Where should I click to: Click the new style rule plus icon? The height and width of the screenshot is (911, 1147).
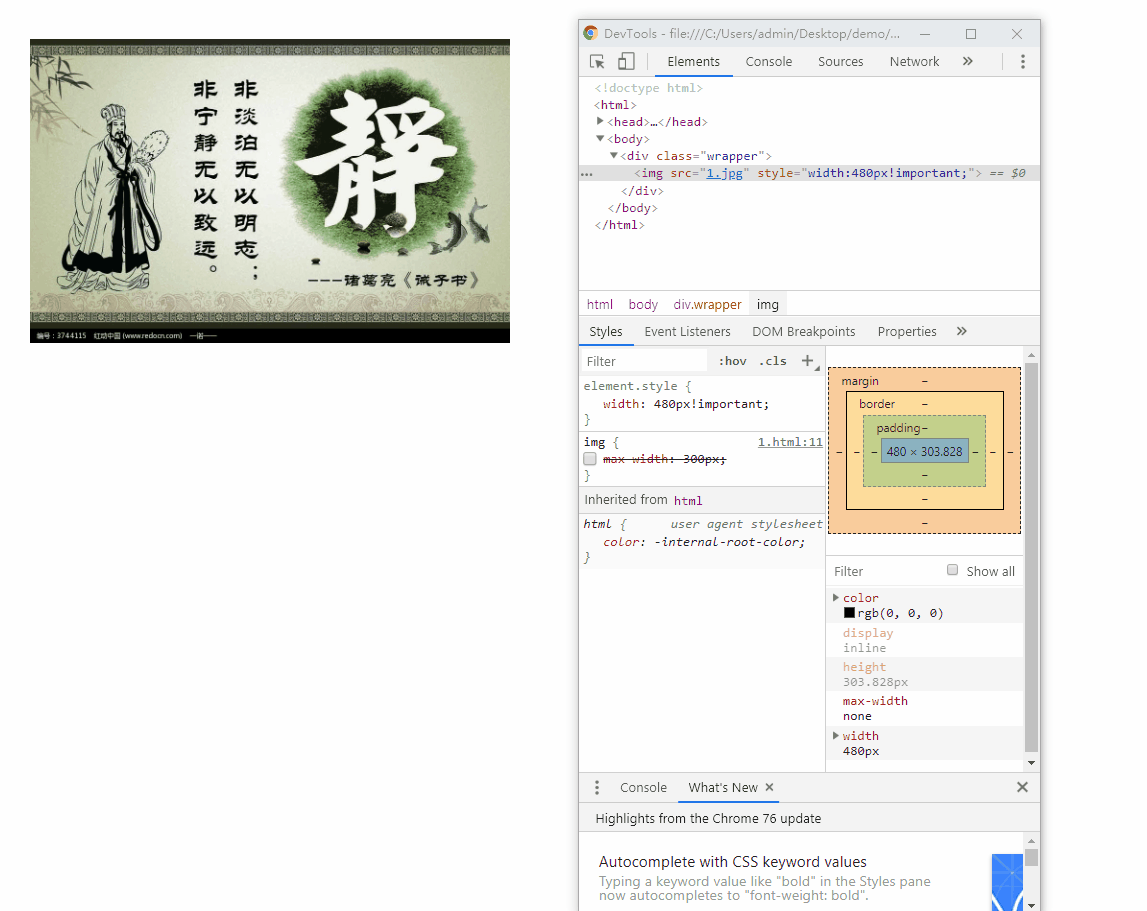coord(808,361)
